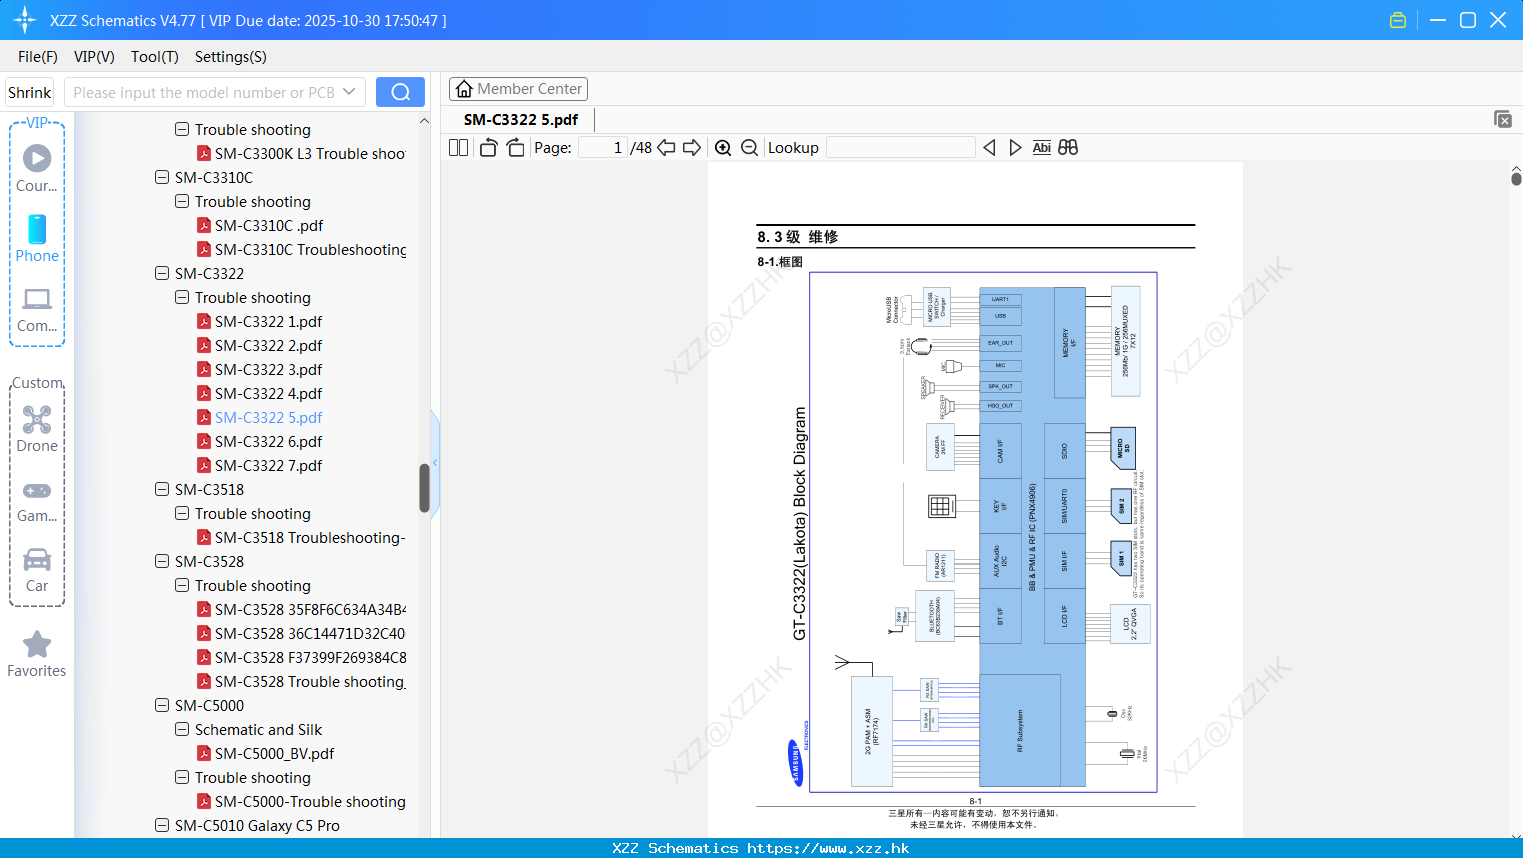Go to previous page arrow

(x=666, y=147)
